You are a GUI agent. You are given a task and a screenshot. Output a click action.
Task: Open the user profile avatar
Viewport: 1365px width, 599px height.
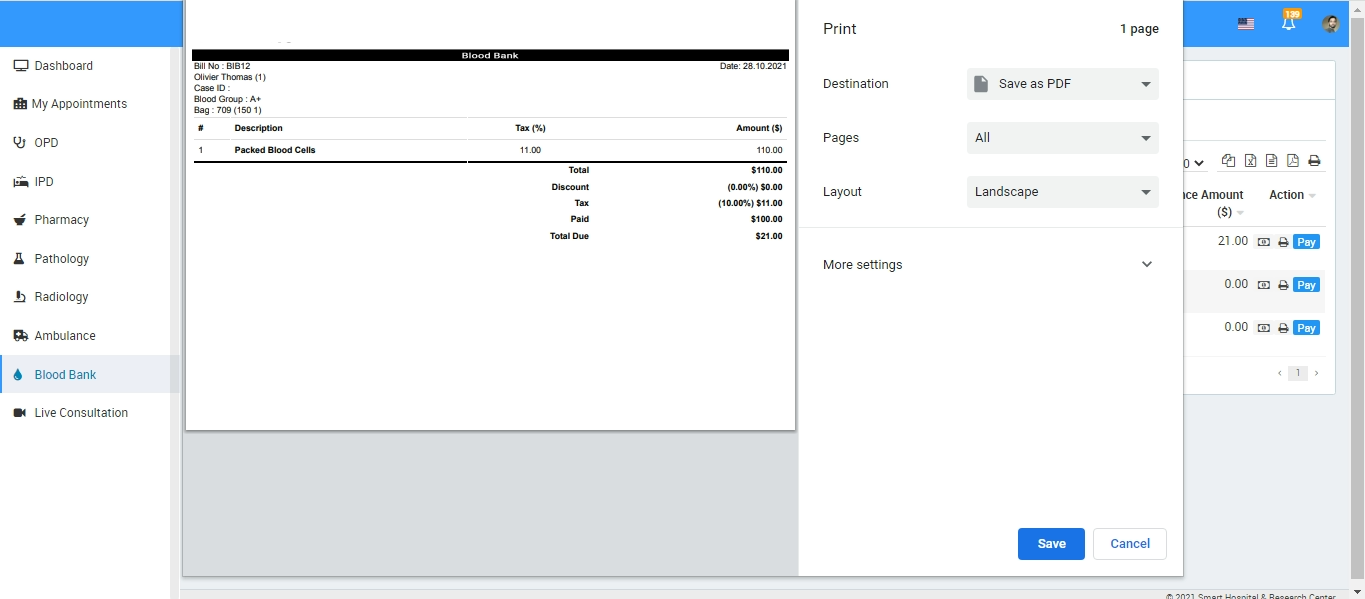1330,24
